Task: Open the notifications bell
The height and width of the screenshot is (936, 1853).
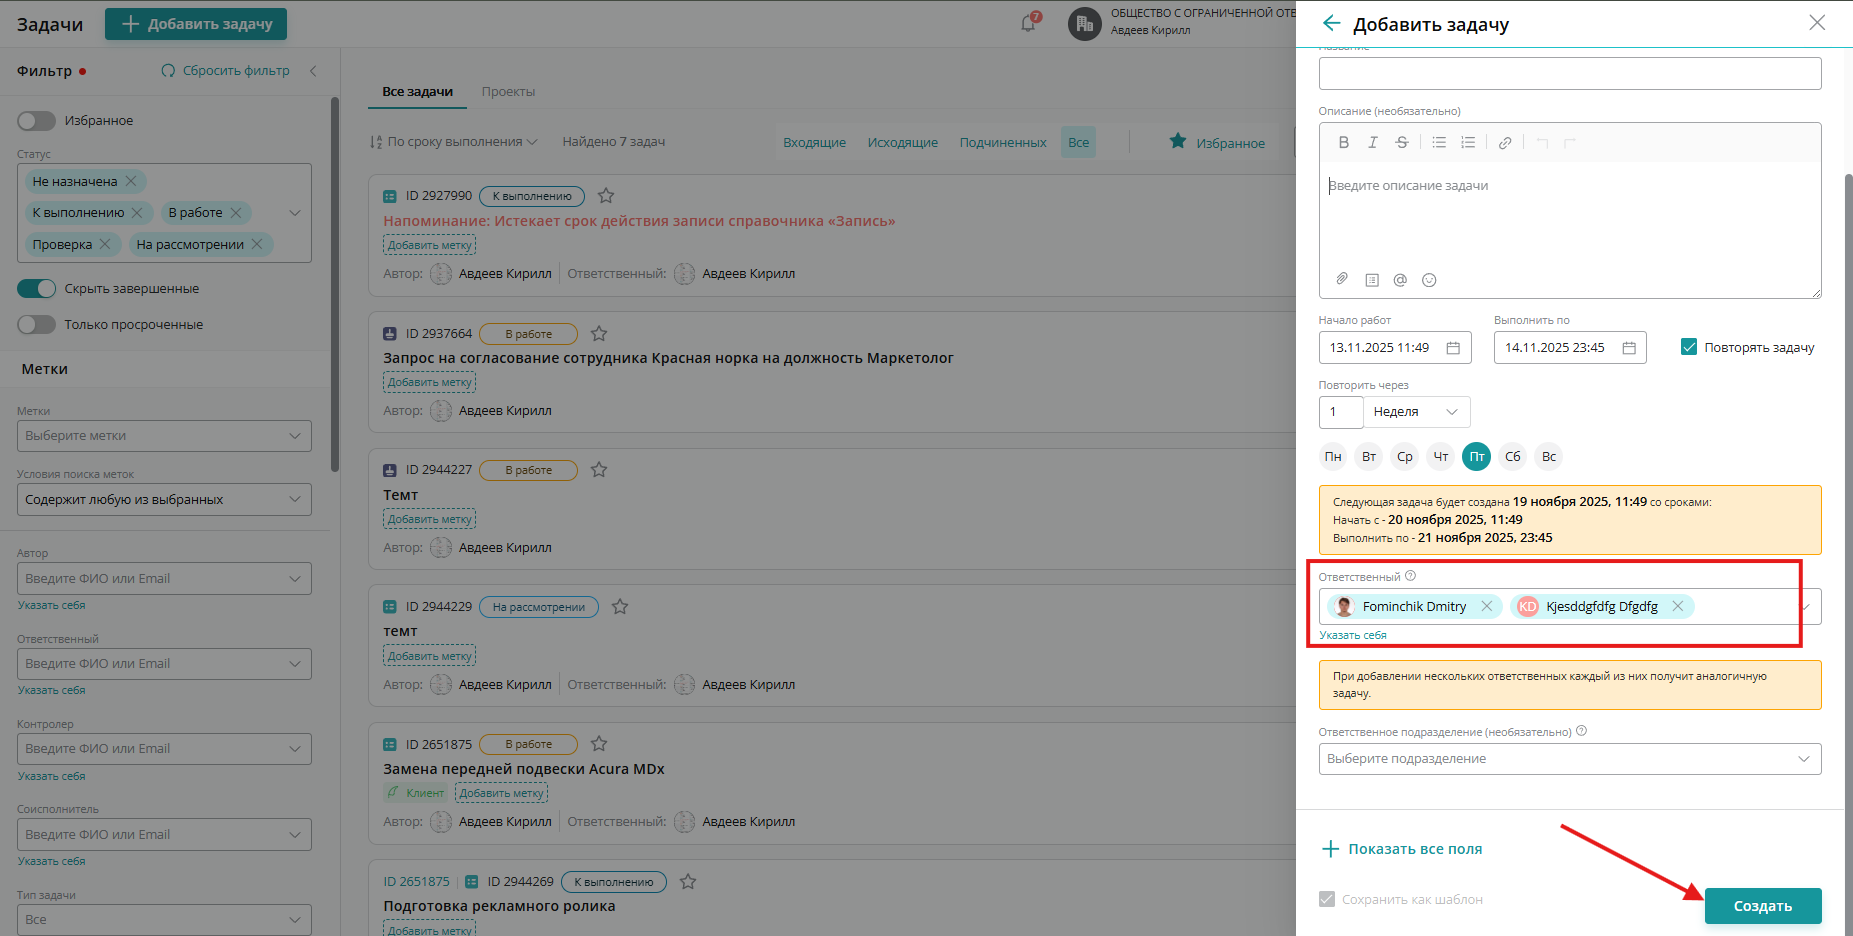Action: point(1028,23)
